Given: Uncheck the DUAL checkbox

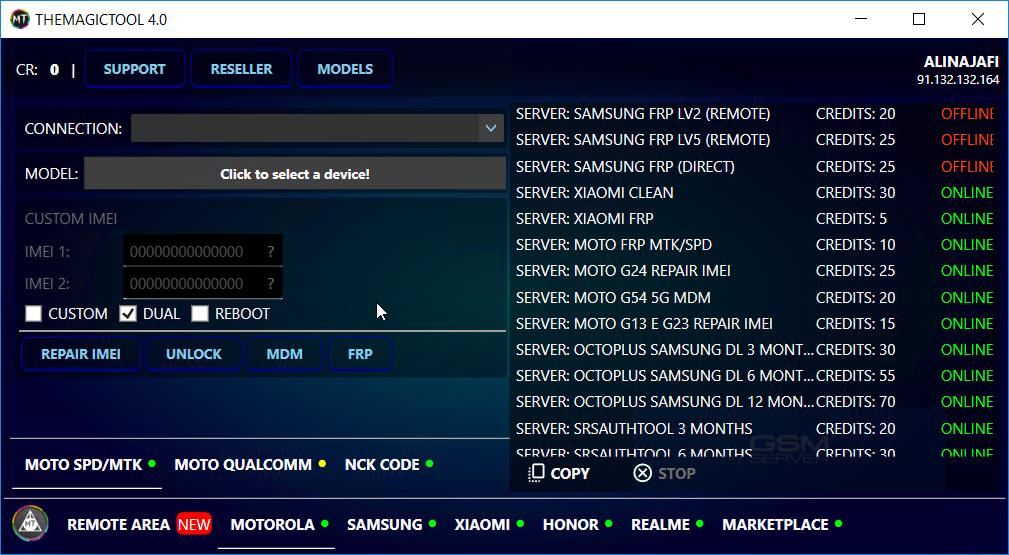Looking at the screenshot, I should coord(128,314).
